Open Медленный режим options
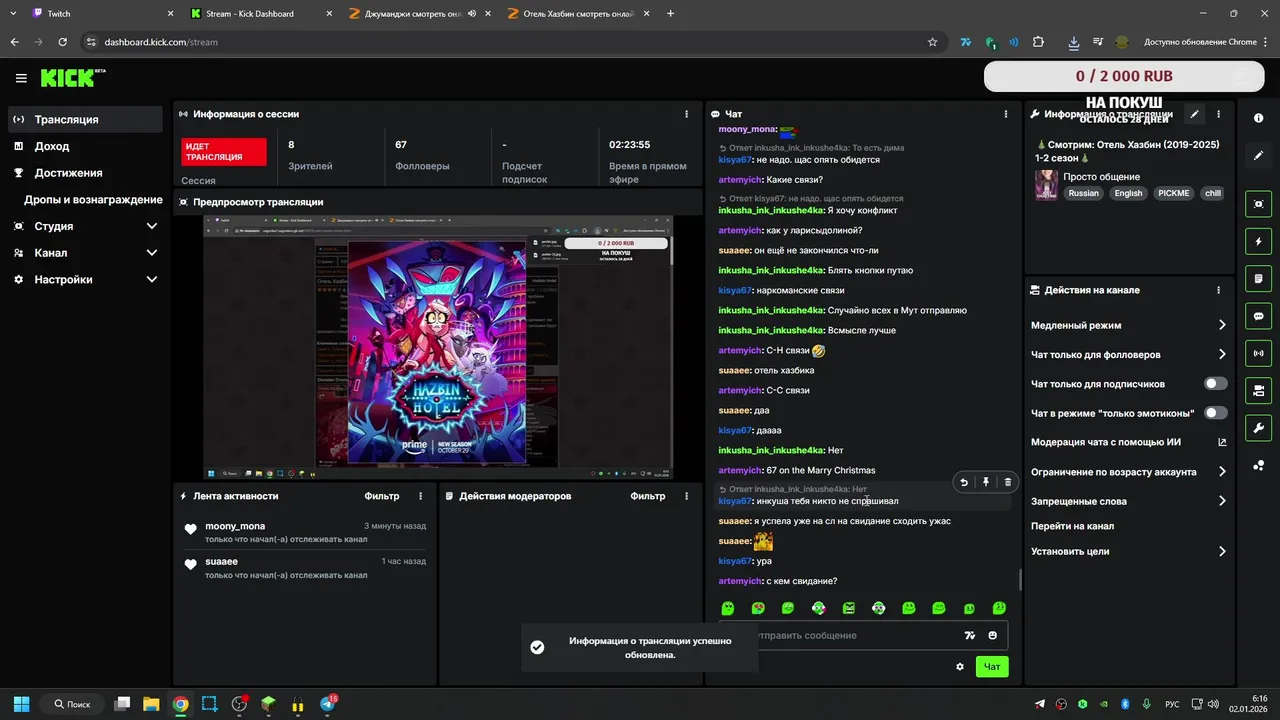Viewport: 1280px width, 720px height. pyautogui.click(x=1128, y=325)
